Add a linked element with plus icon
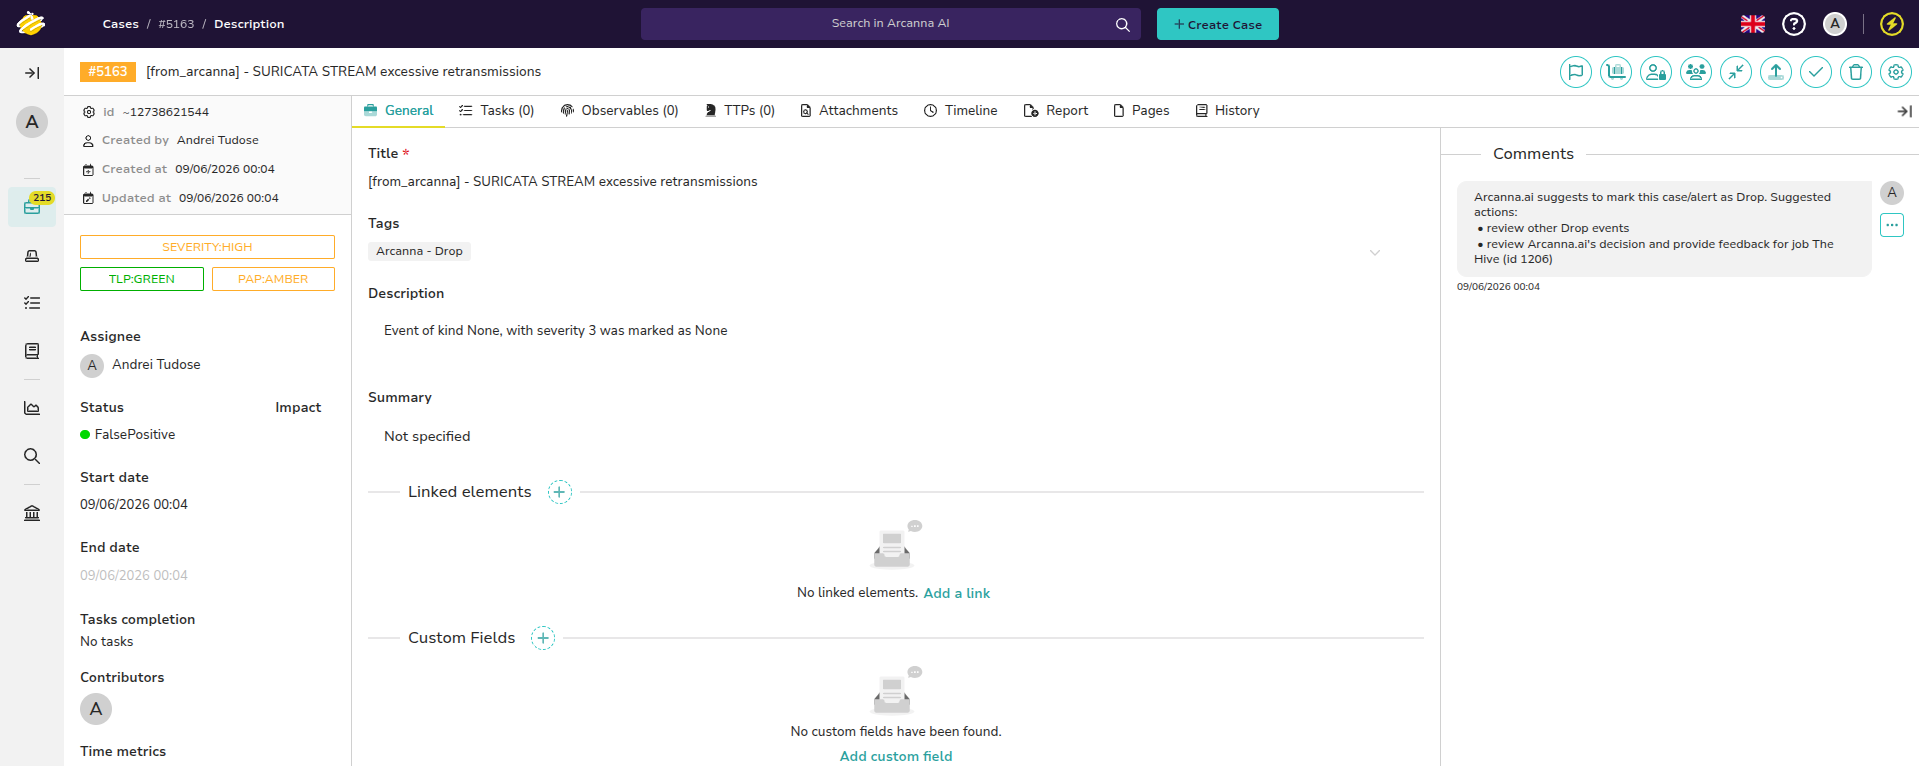1919x766 pixels. (560, 492)
